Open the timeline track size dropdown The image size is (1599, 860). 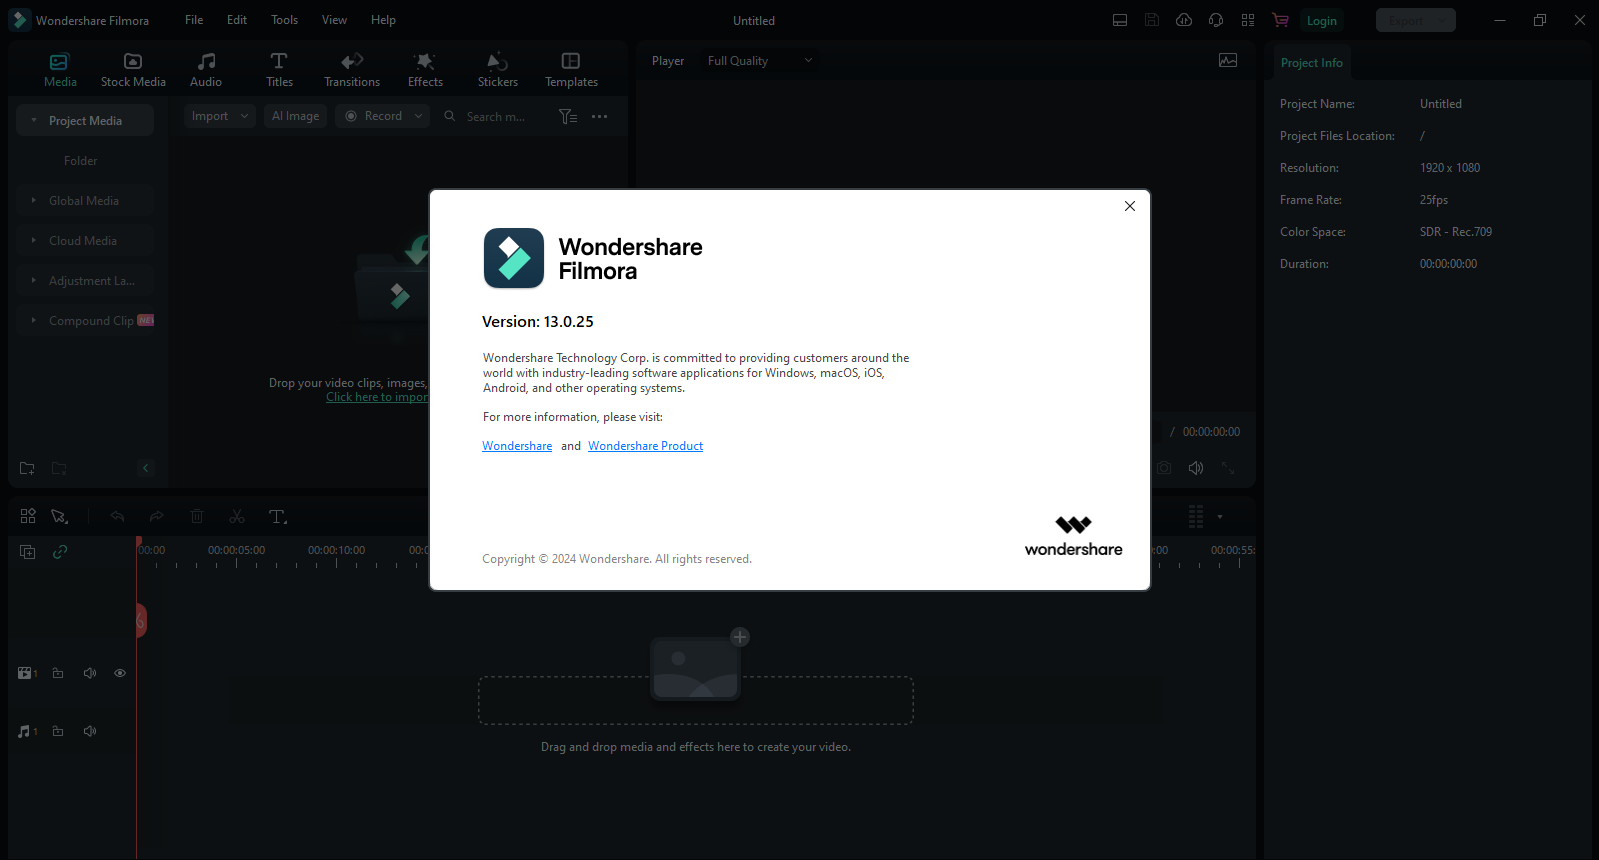click(x=1220, y=517)
